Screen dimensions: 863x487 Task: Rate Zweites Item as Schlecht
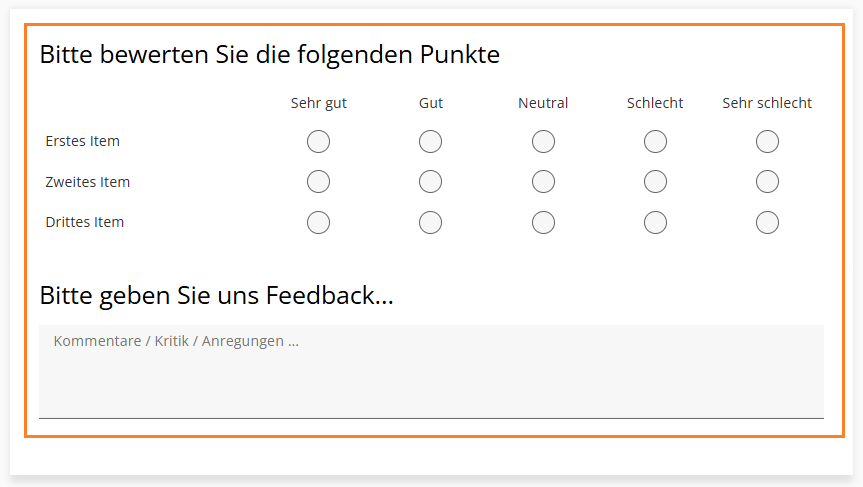click(655, 182)
